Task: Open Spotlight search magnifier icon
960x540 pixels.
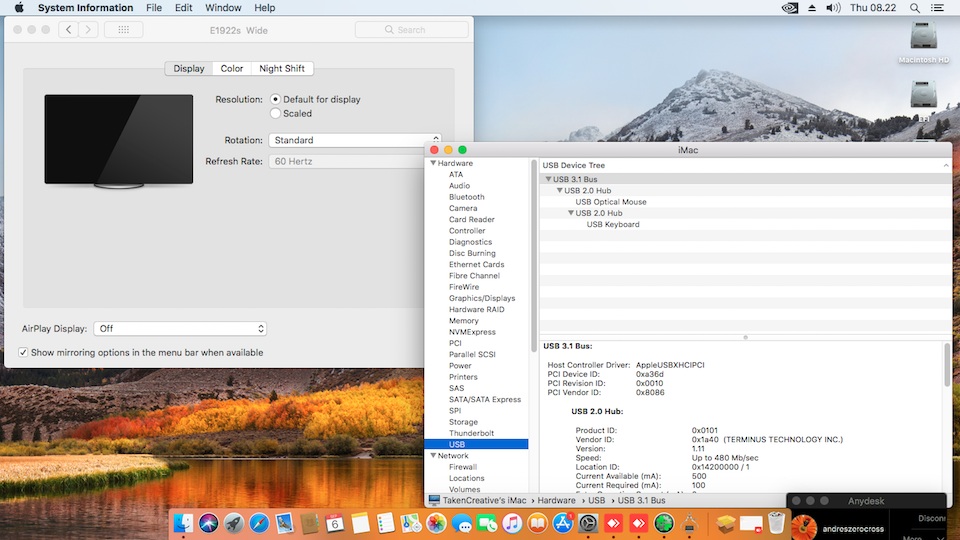Action: point(914,8)
